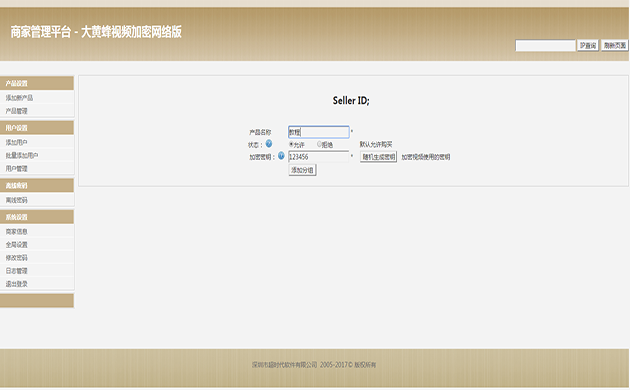This screenshot has width=630, height=390.
Task: Click the help icon next to 状态
Action: pos(269,144)
